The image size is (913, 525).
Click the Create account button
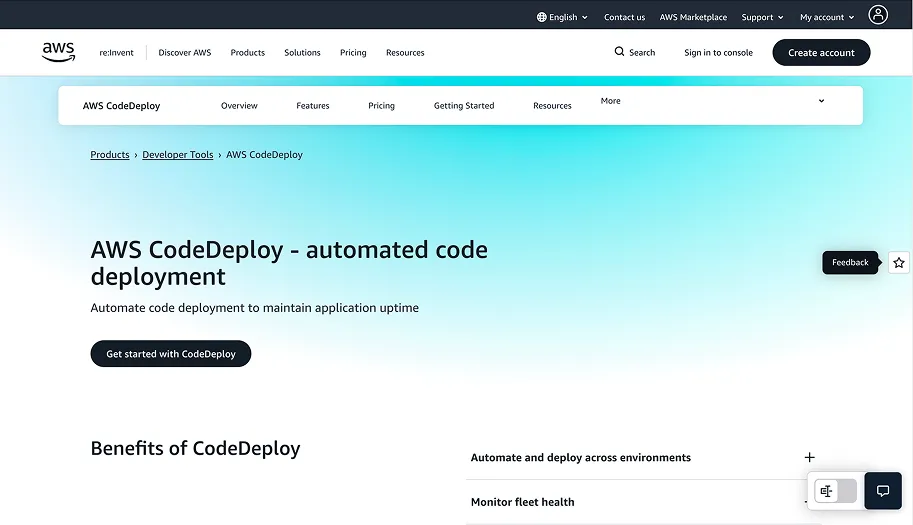click(x=821, y=52)
